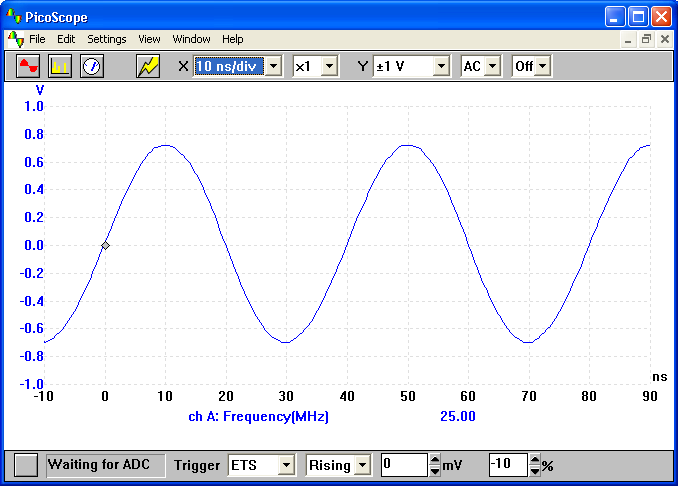Decrease the trigger threshold mV value
The width and height of the screenshot is (678, 486).
click(435, 470)
